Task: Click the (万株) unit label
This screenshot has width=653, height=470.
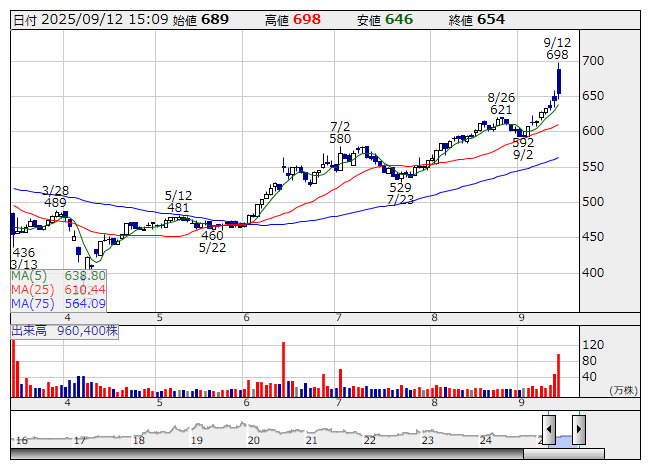Action: point(623,390)
